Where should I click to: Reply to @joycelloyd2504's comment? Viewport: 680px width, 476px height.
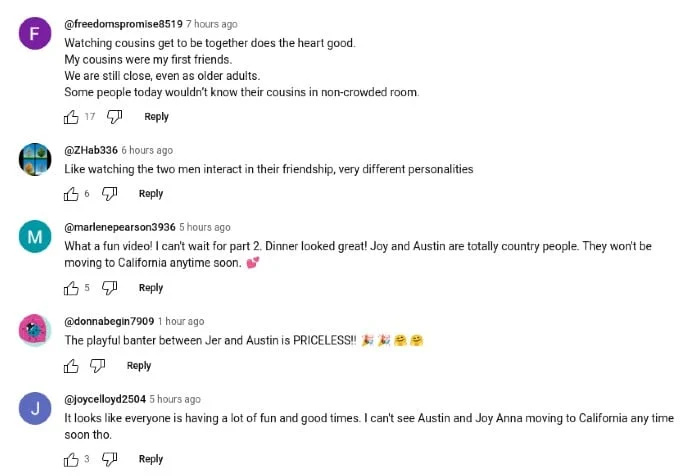coord(150,459)
